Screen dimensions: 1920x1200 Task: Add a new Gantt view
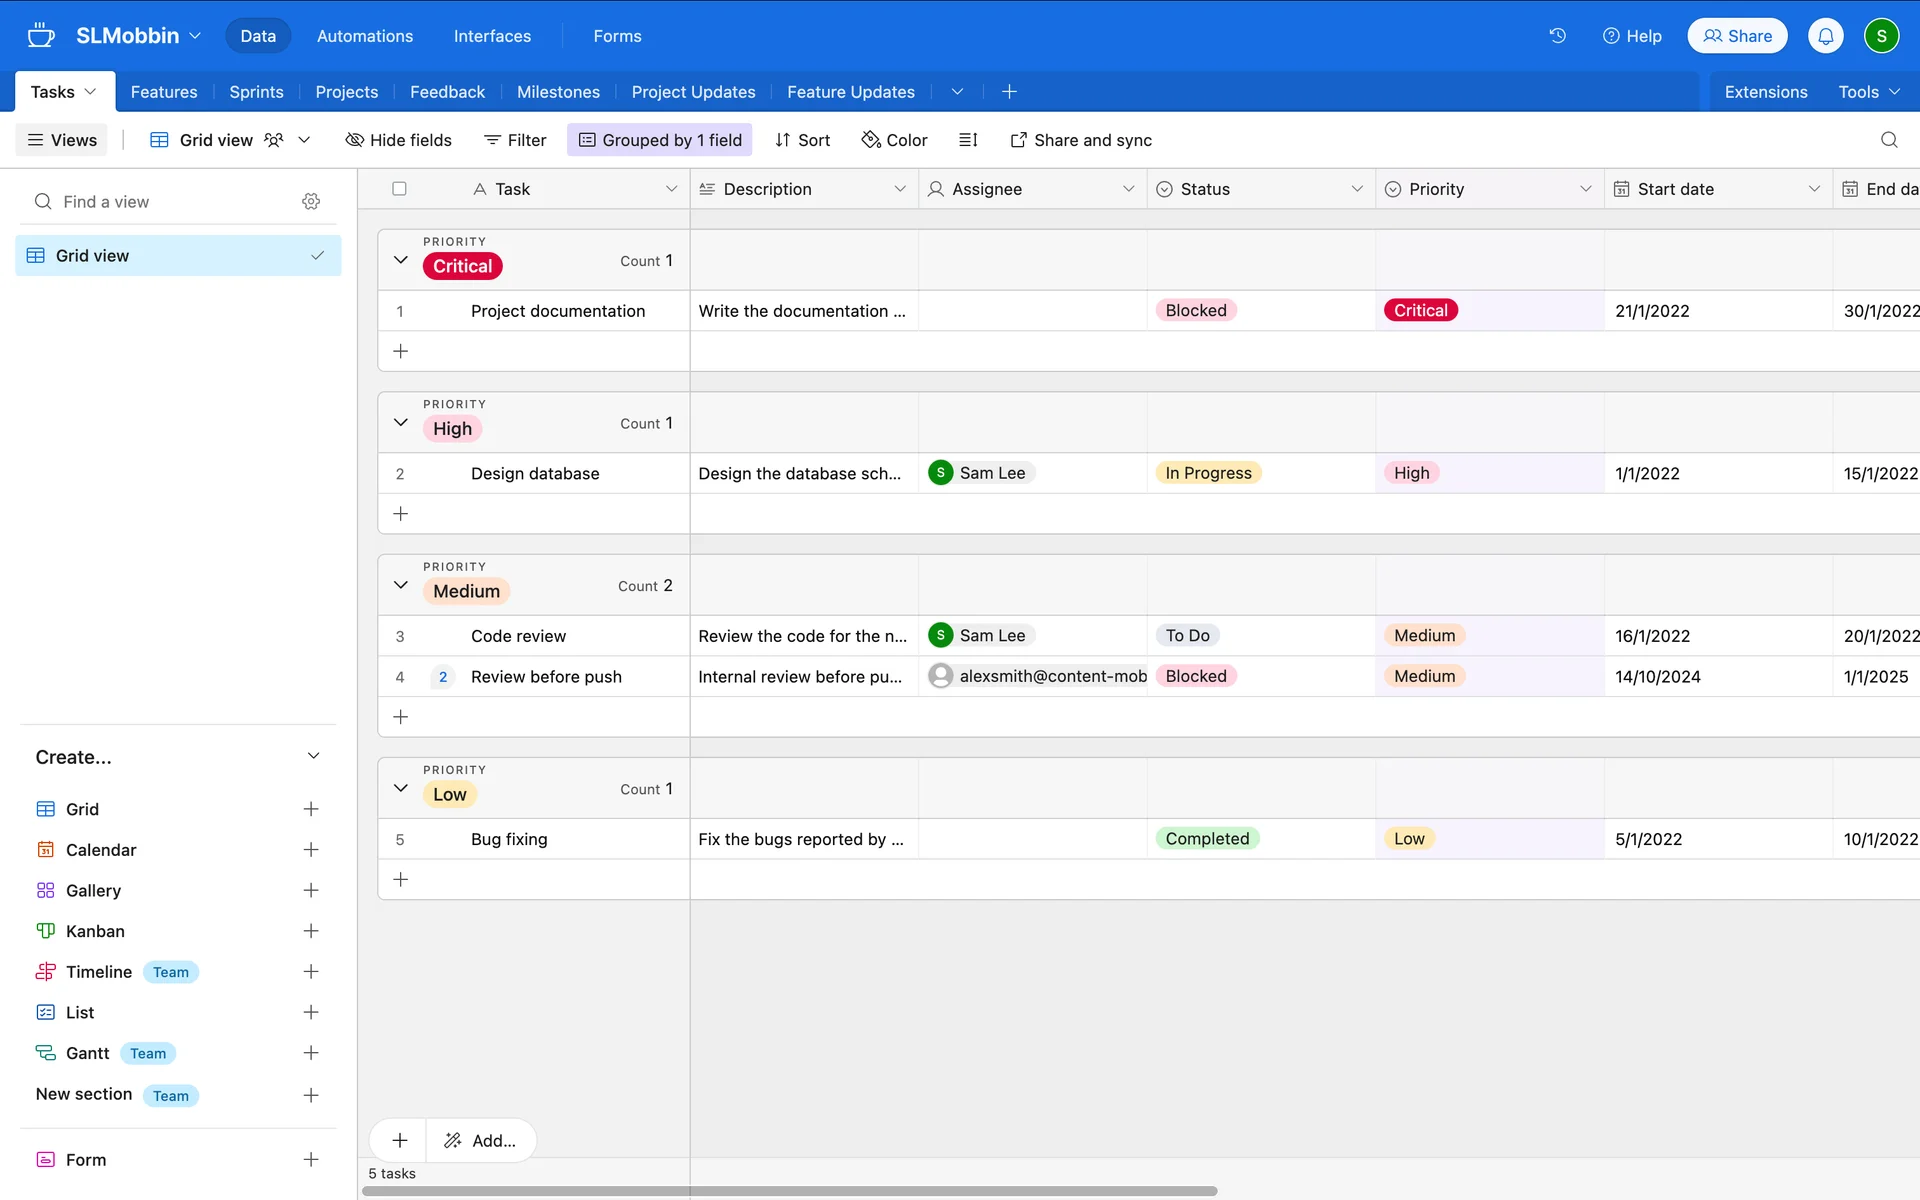tap(311, 1053)
